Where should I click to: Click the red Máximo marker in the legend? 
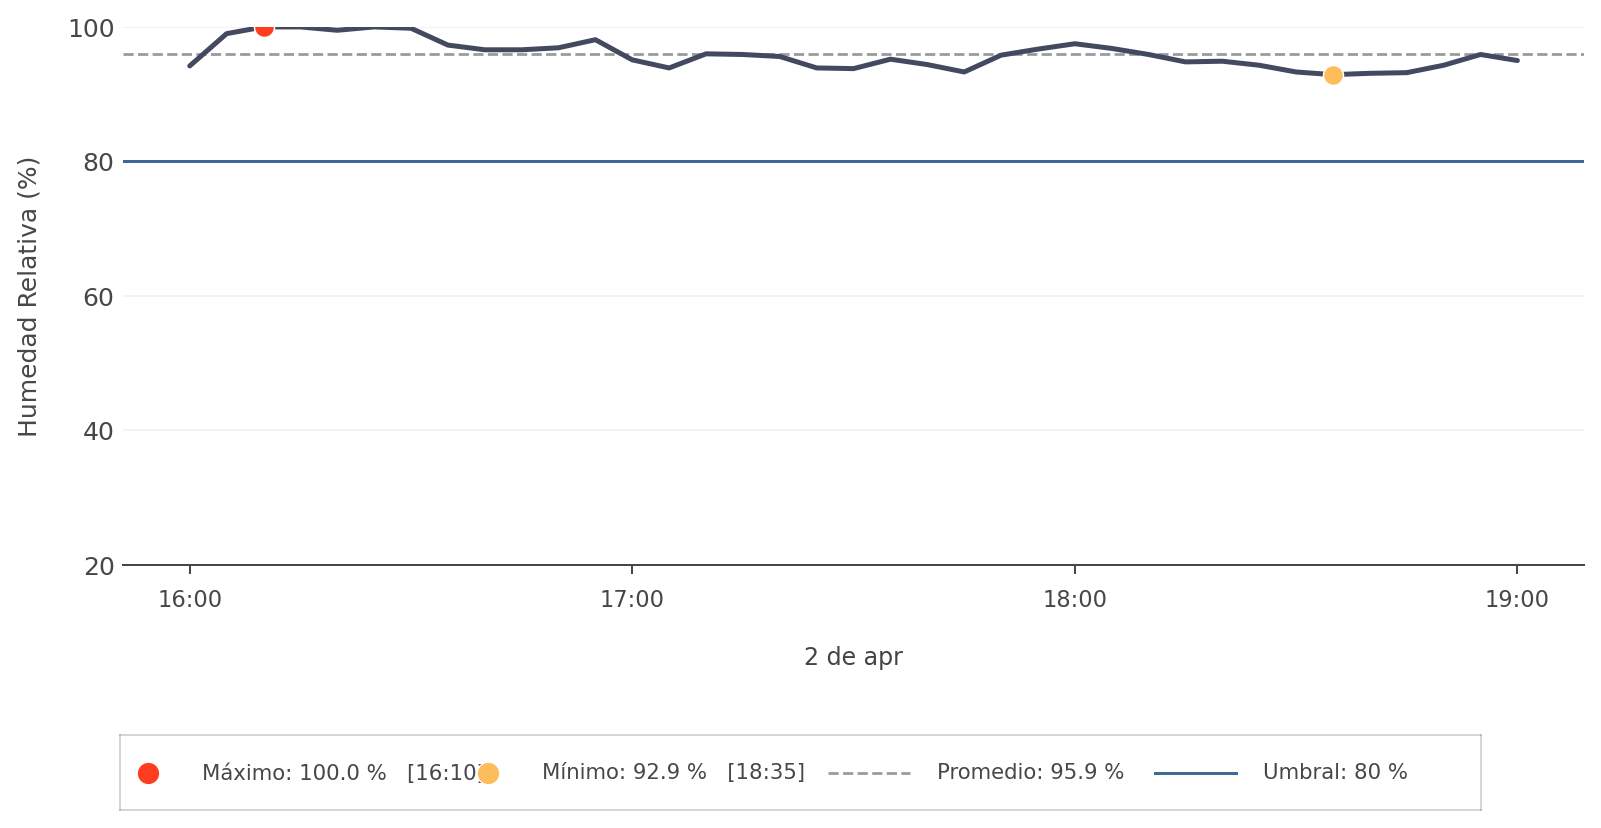(x=148, y=773)
